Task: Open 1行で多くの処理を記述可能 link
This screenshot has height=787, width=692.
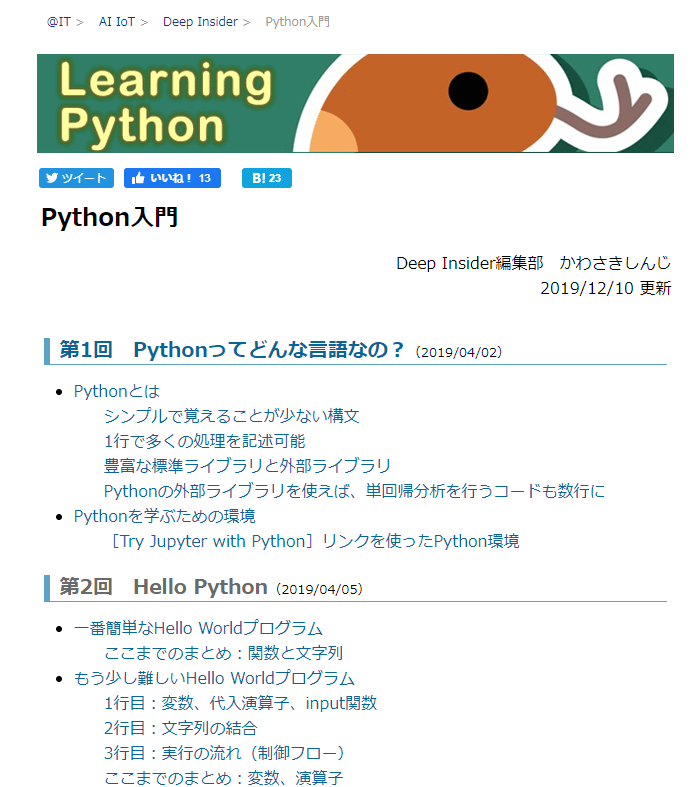Action: click(204, 441)
